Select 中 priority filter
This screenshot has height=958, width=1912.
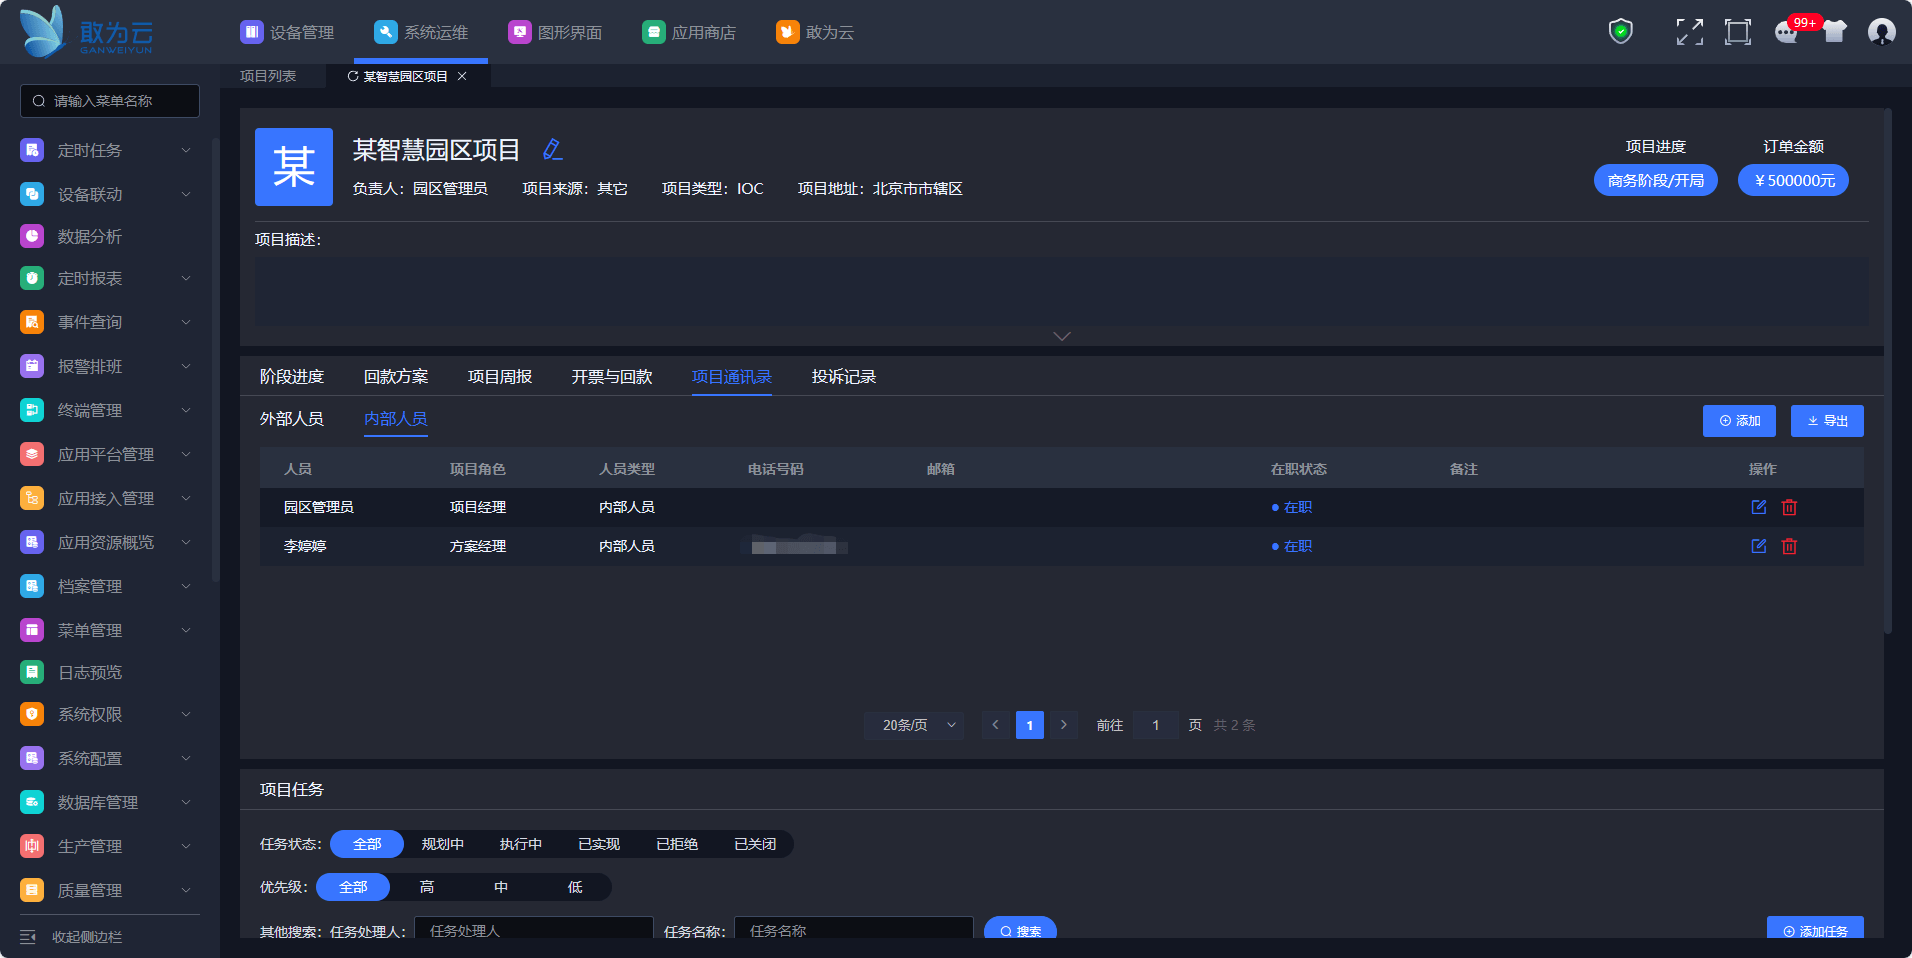(501, 887)
